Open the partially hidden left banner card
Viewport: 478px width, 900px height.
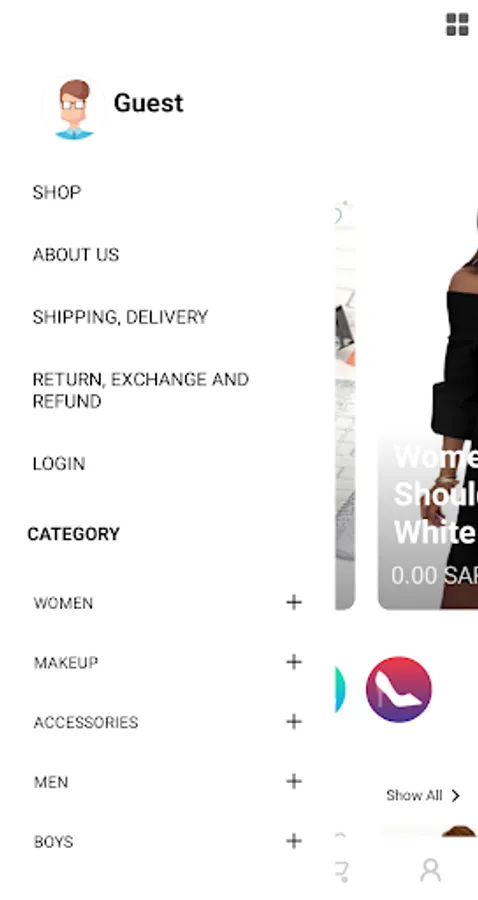(x=345, y=405)
